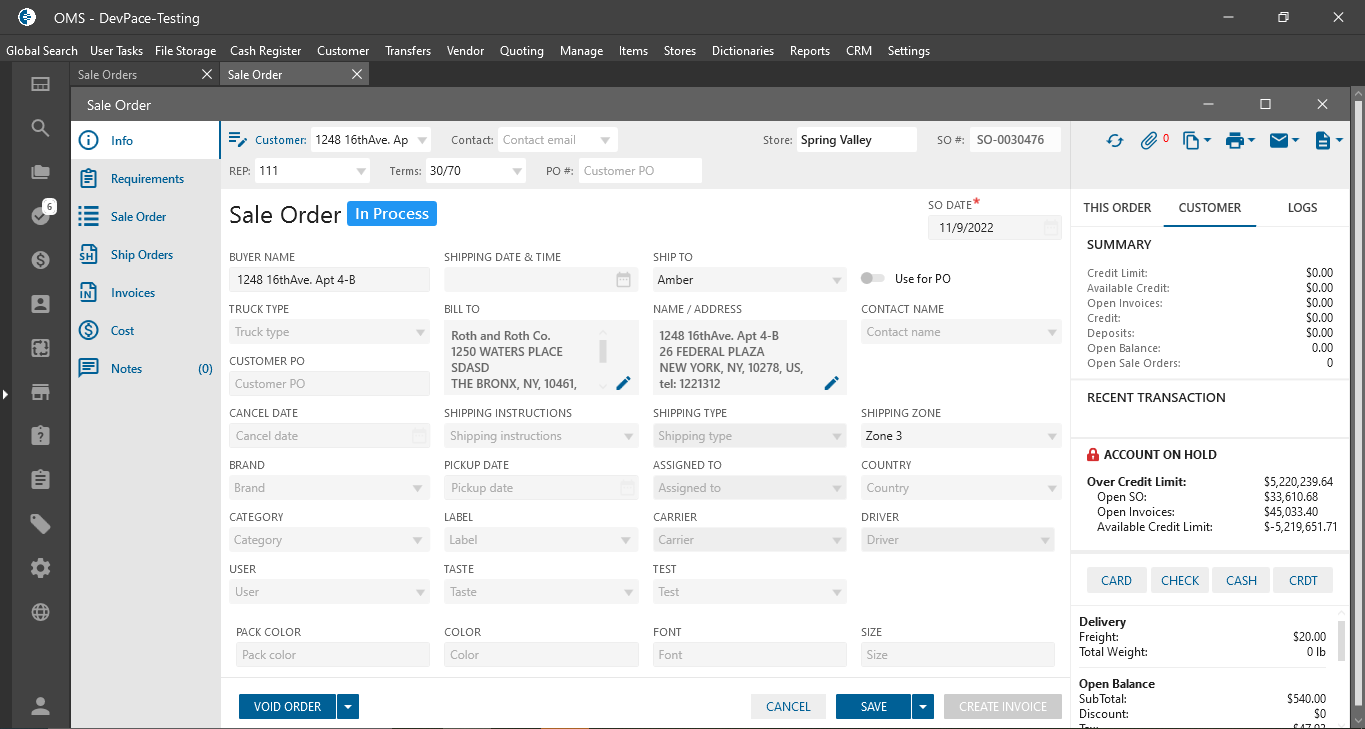Click the SAVE button
The height and width of the screenshot is (729, 1365).
(x=874, y=707)
